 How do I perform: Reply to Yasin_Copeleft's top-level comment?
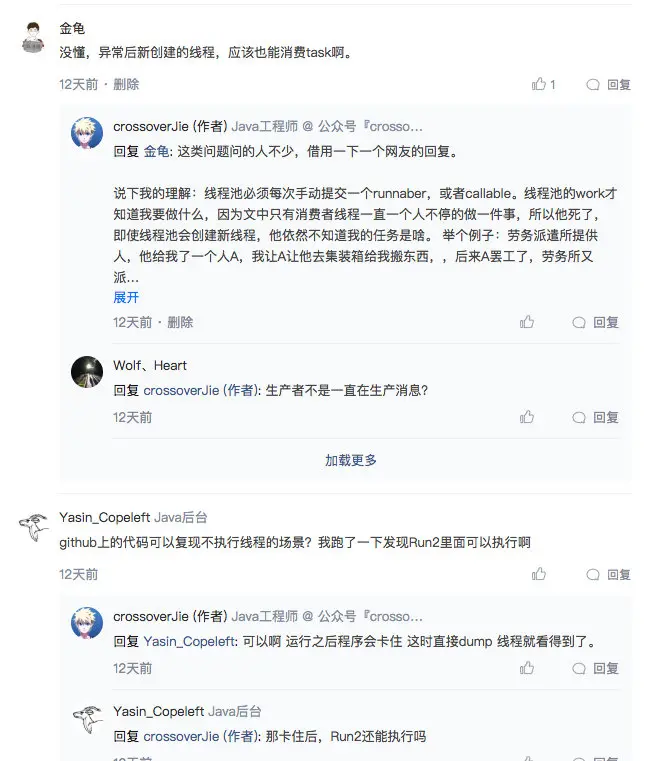[609, 575]
